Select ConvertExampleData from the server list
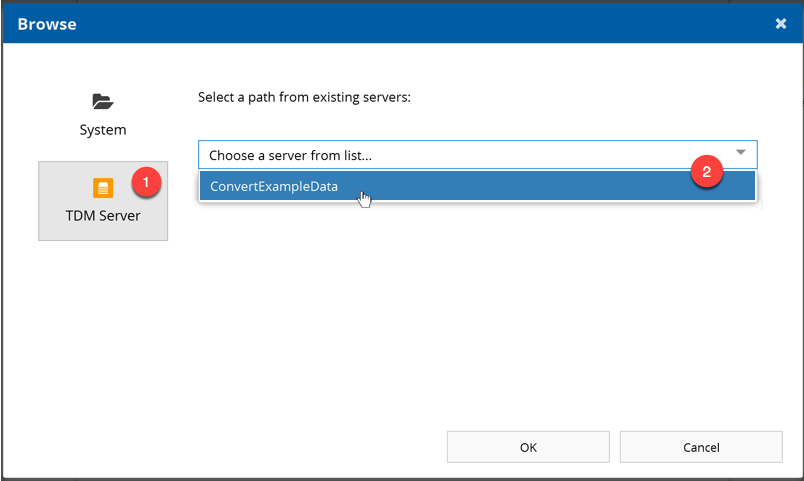This screenshot has height=481, width=804. (274, 186)
